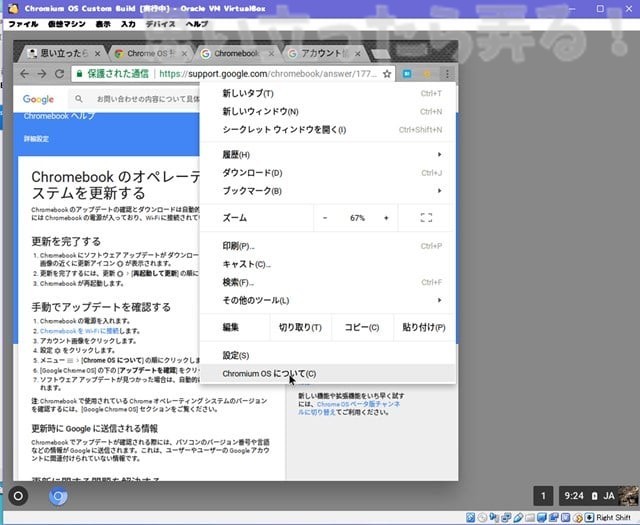Follow Chrome OS ベータ版チャンネル link
Screen dimensions: 640x525
click(349, 408)
